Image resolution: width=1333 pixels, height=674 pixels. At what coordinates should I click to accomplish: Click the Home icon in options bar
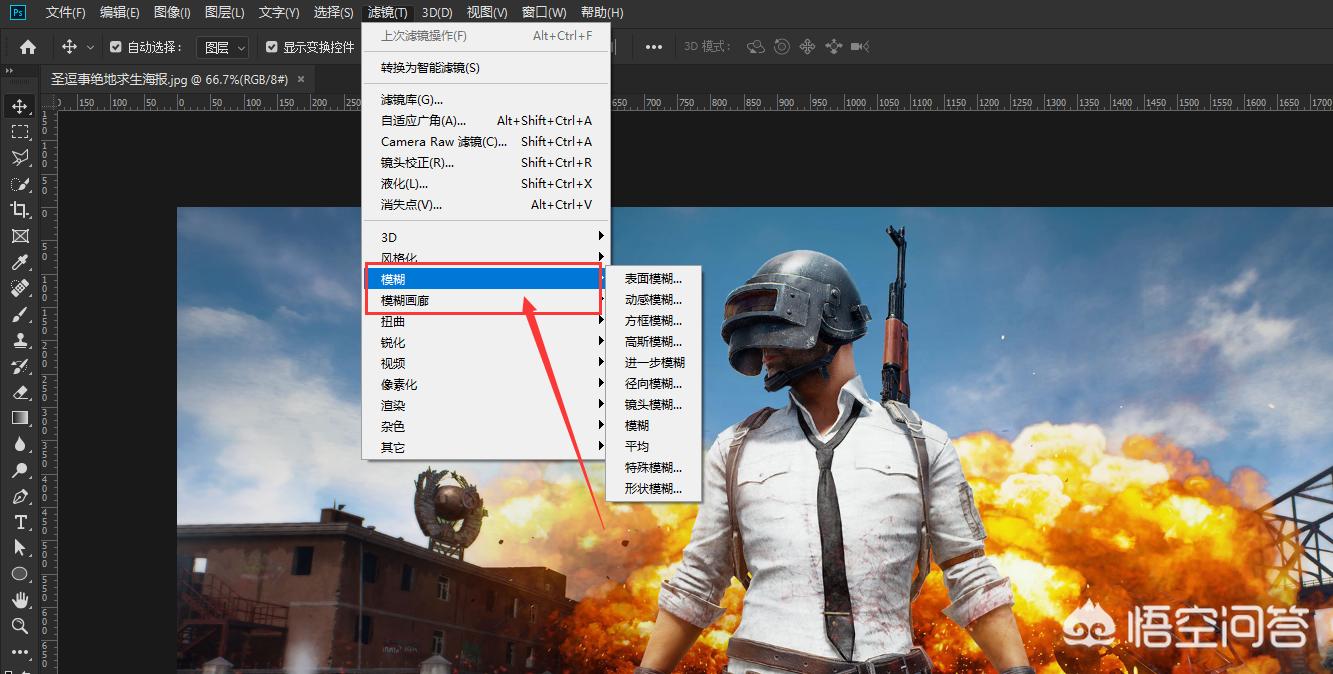(27, 46)
